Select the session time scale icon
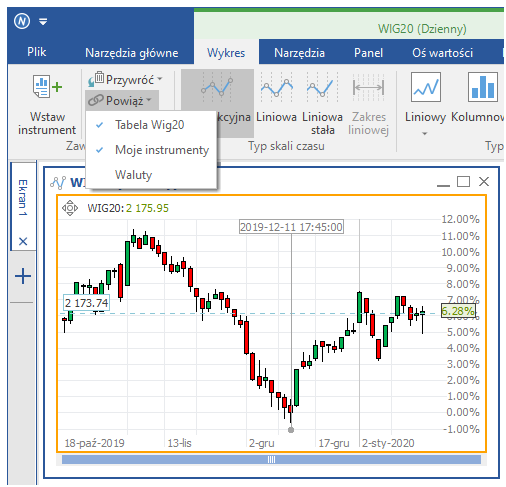Image resolution: width=506 pixels, height=487 pixels. click(217, 87)
